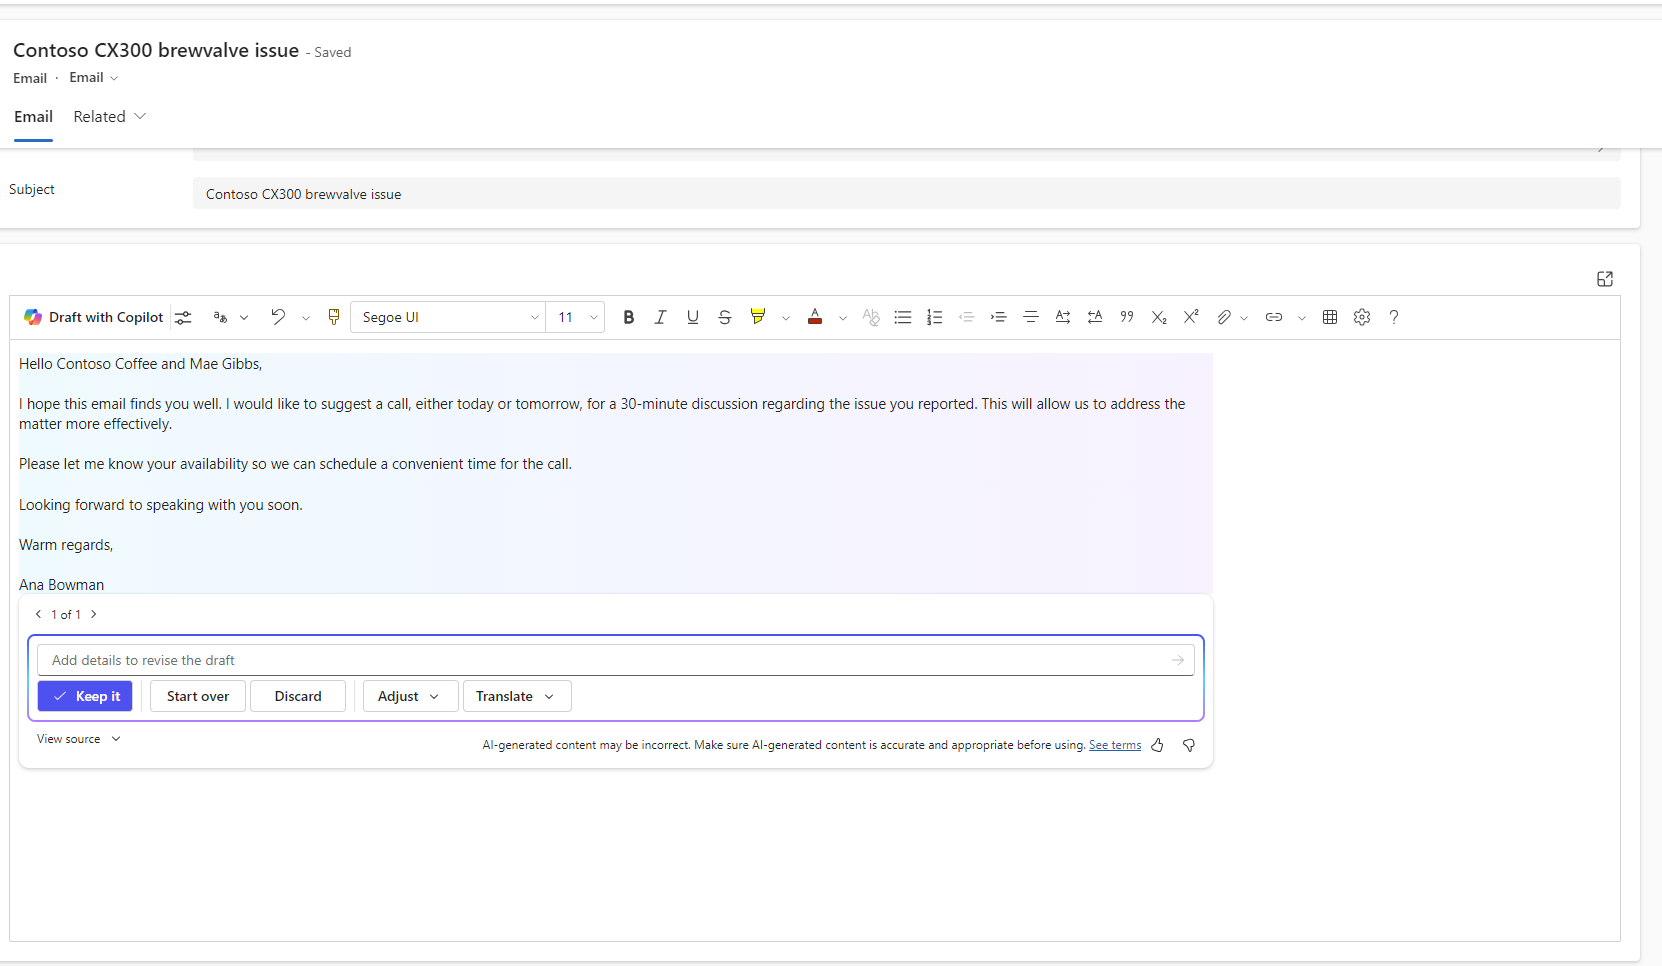The width and height of the screenshot is (1662, 966).
Task: Select the format painter icon
Action: pyautogui.click(x=334, y=317)
